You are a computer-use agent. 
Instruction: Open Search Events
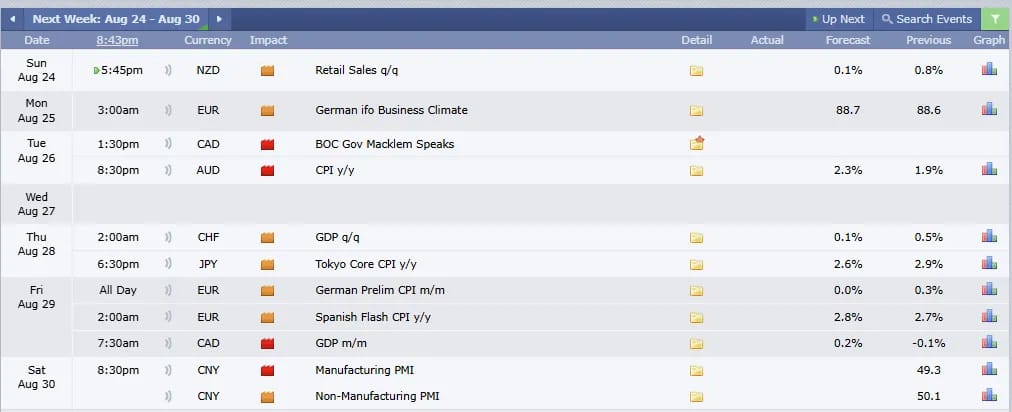point(927,19)
